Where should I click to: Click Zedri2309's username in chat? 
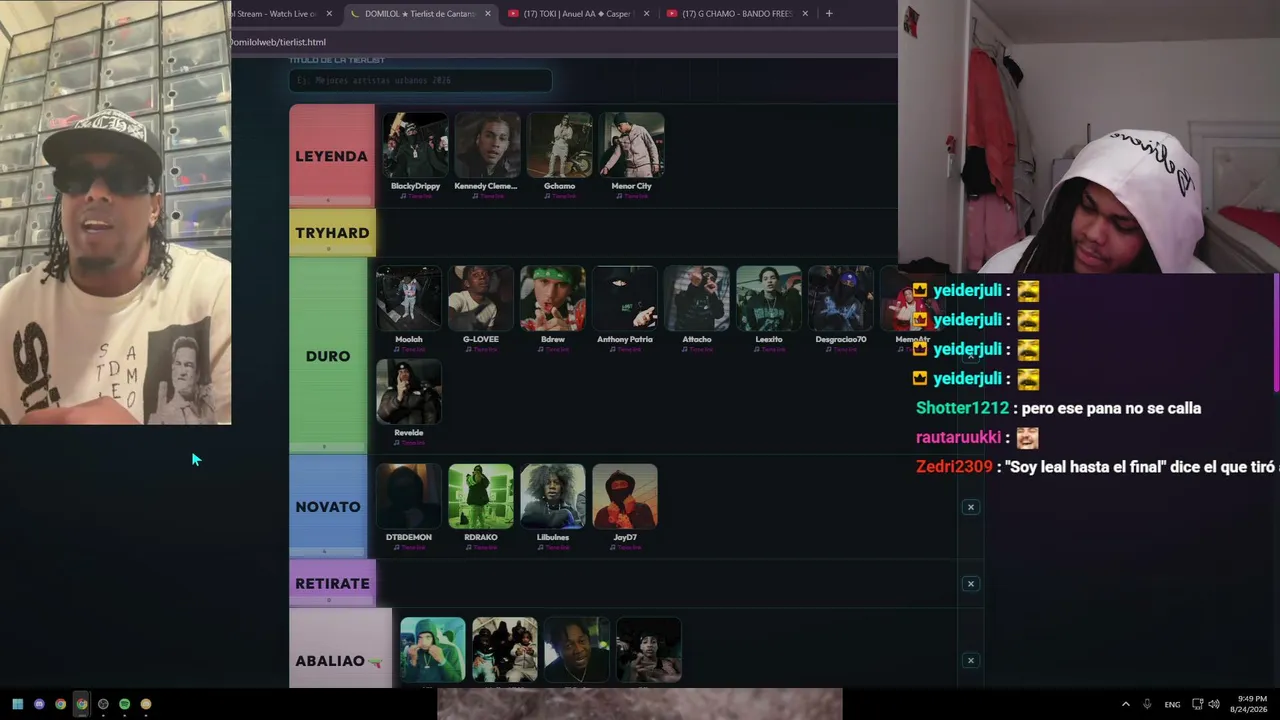[954, 467]
